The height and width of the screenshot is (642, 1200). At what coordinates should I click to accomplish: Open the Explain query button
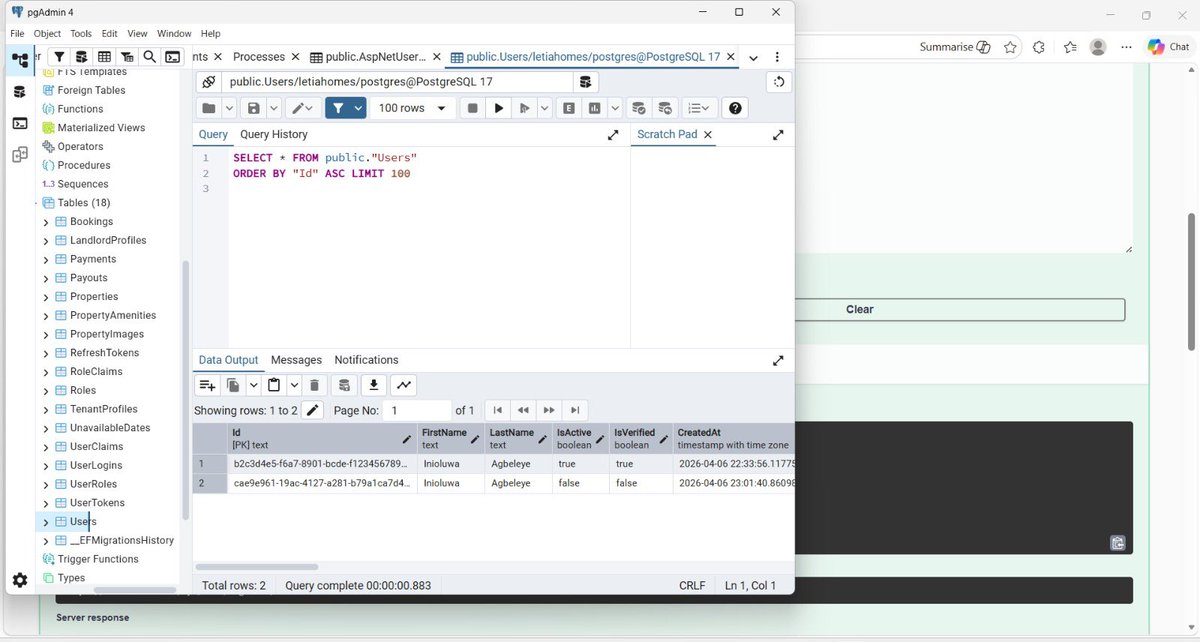[569, 108]
